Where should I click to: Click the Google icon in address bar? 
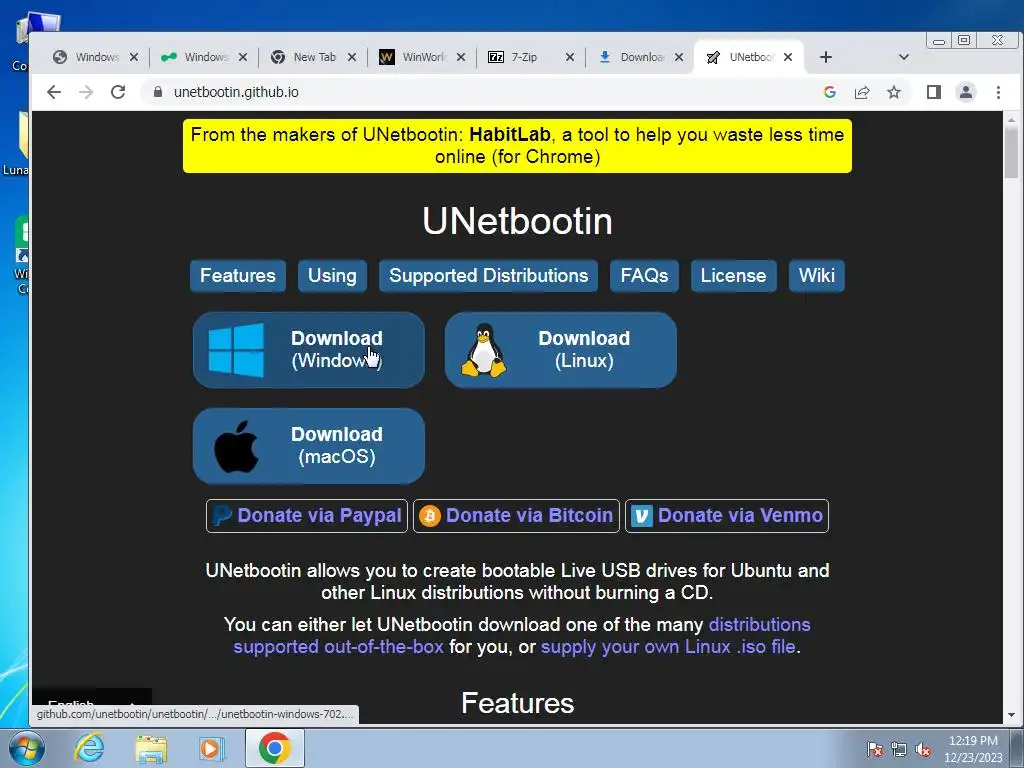(830, 92)
